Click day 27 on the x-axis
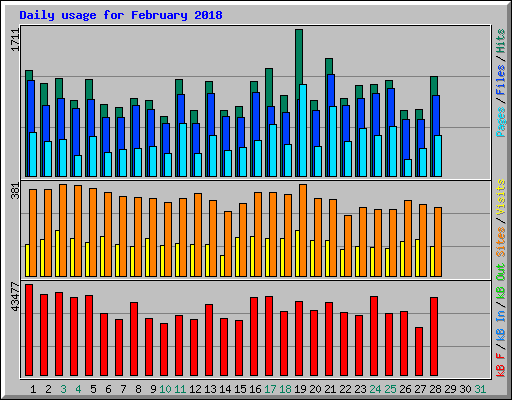512x400 pixels. (x=420, y=389)
